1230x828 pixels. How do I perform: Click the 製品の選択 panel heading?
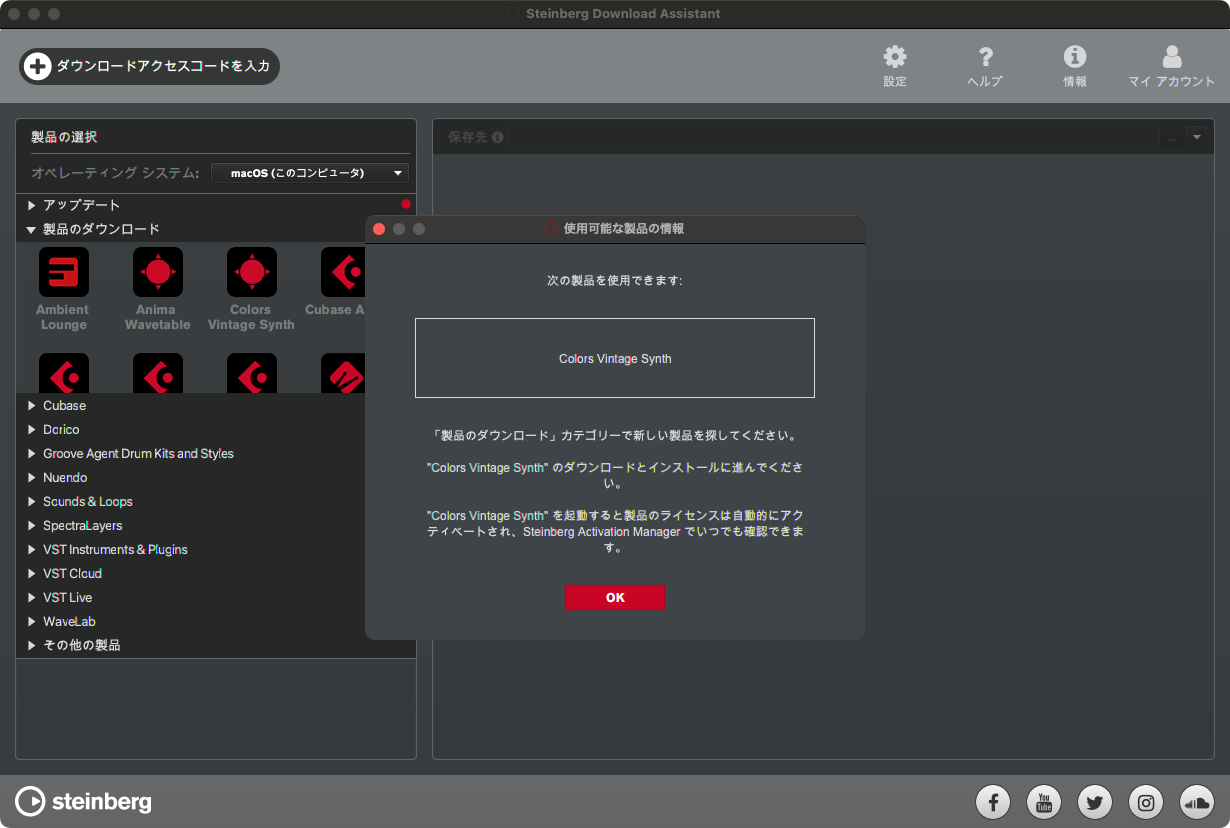click(x=64, y=137)
